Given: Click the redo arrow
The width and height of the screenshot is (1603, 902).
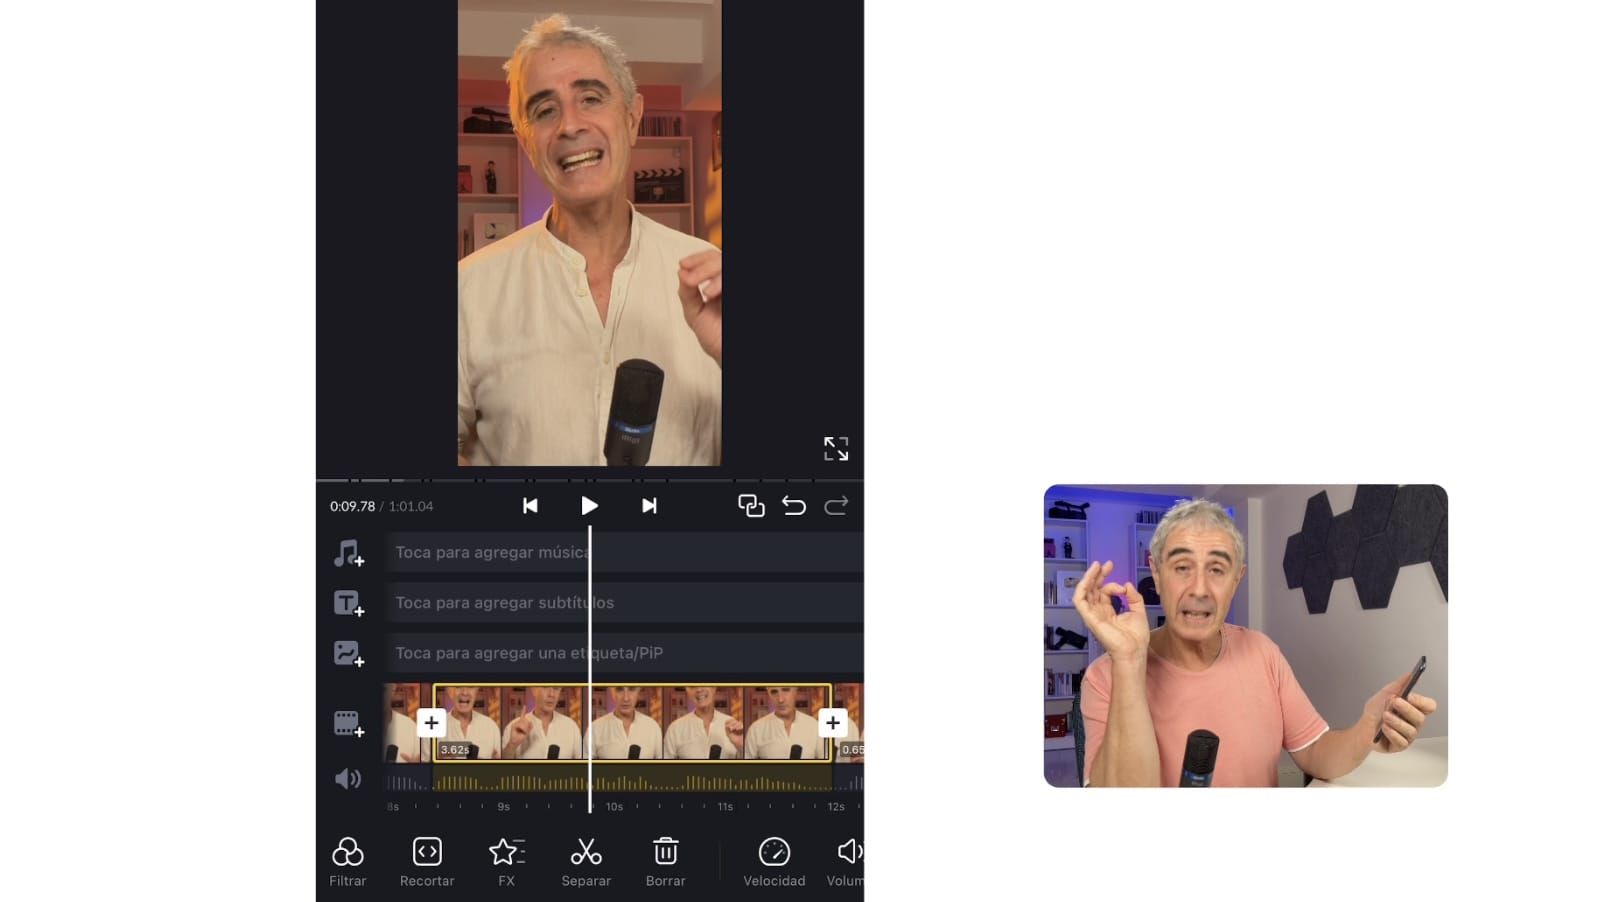Looking at the screenshot, I should 836,506.
